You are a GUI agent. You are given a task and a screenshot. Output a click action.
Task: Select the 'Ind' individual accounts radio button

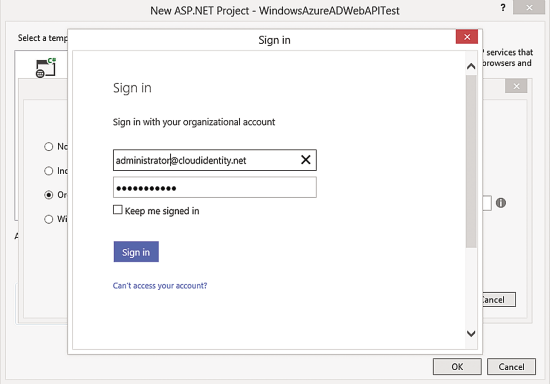48,171
